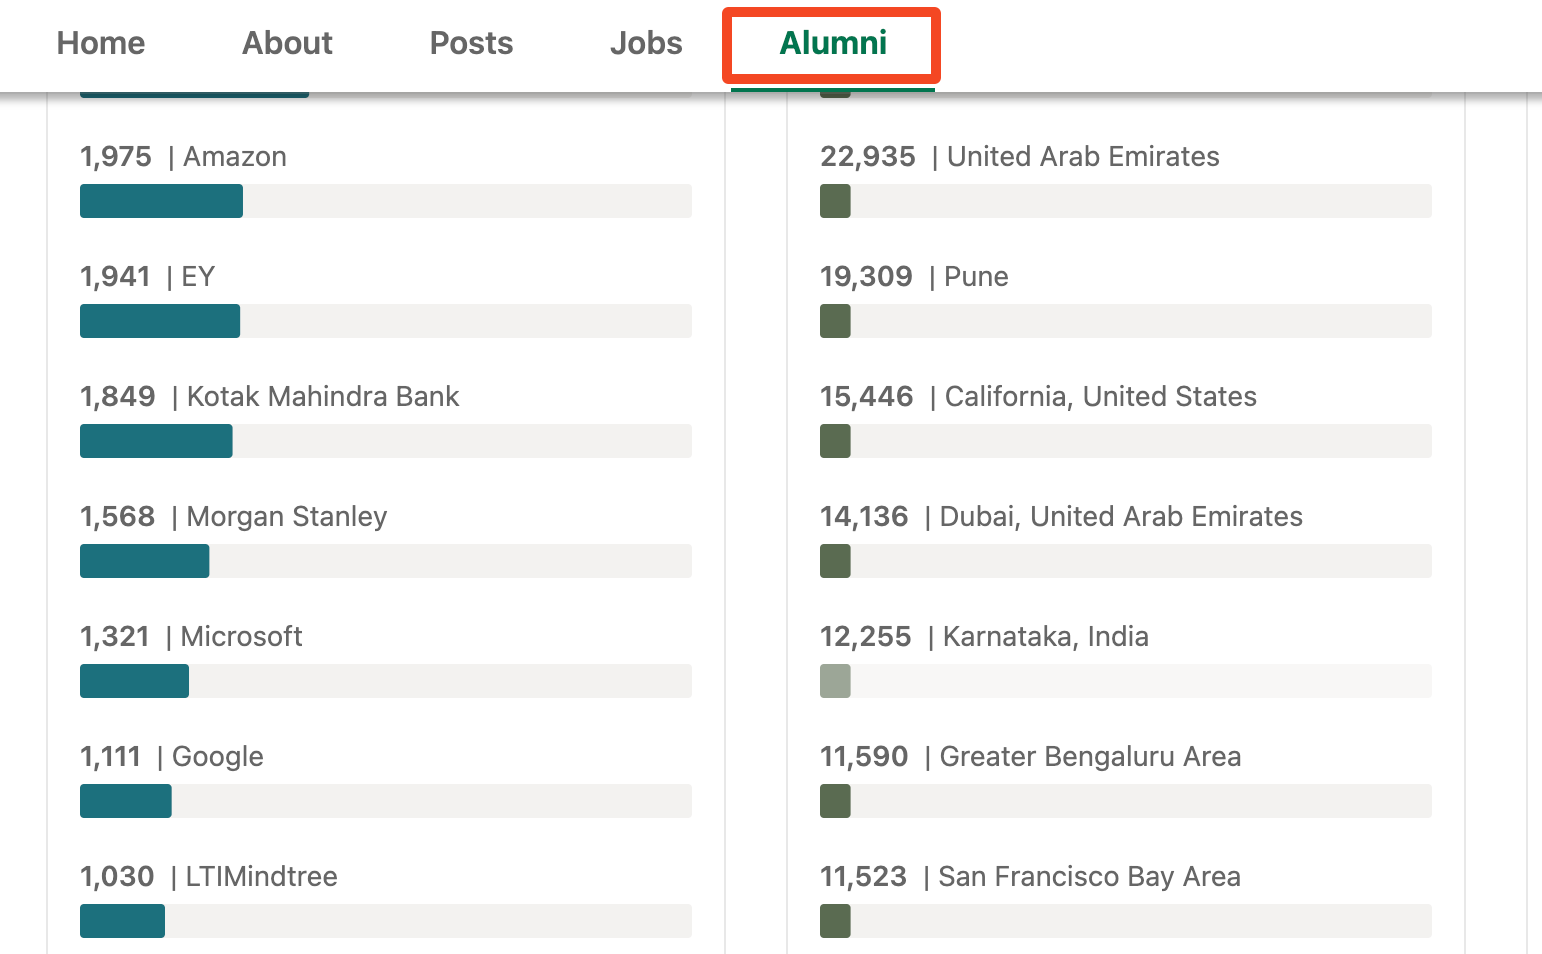
Task: Select San Francisco Bay Area label
Action: coord(1088,877)
